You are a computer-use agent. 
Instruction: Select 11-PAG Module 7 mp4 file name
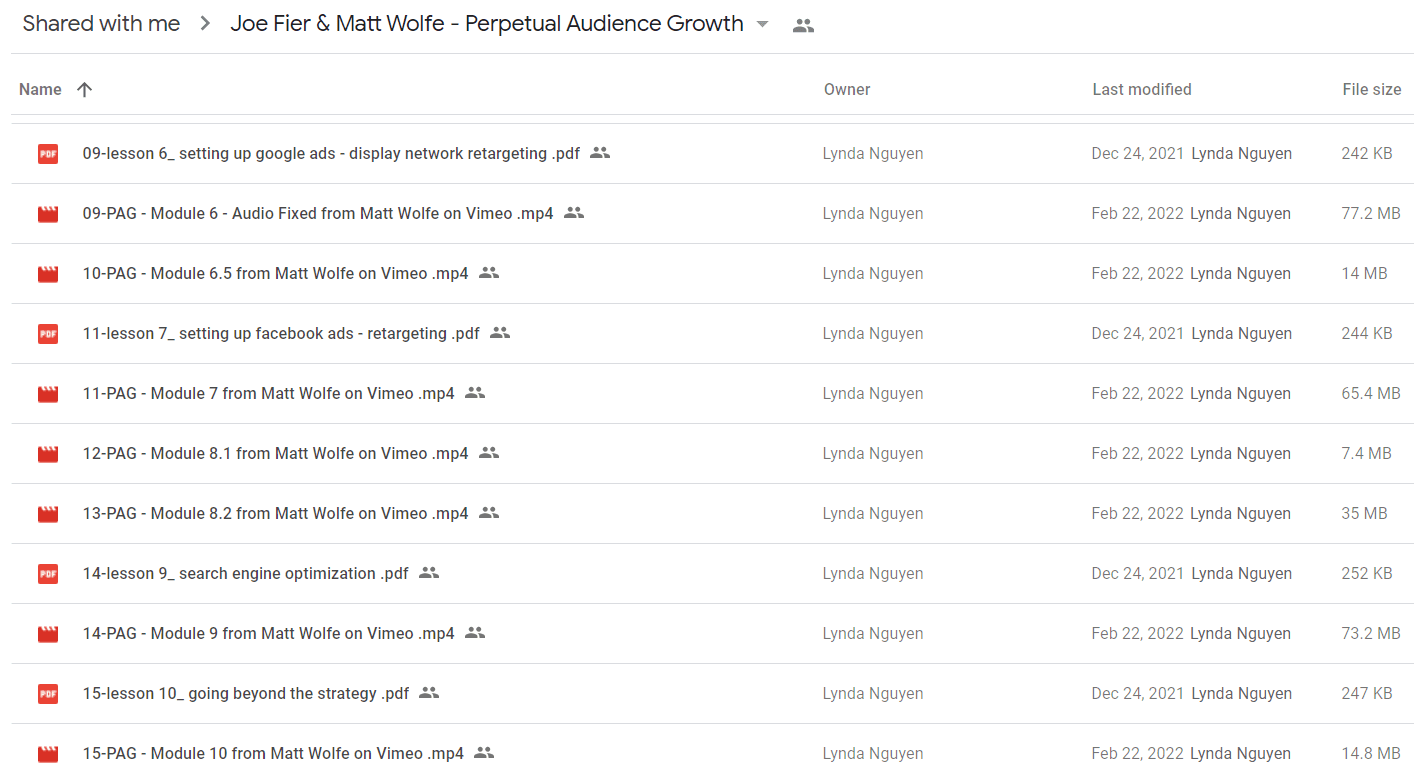(268, 394)
